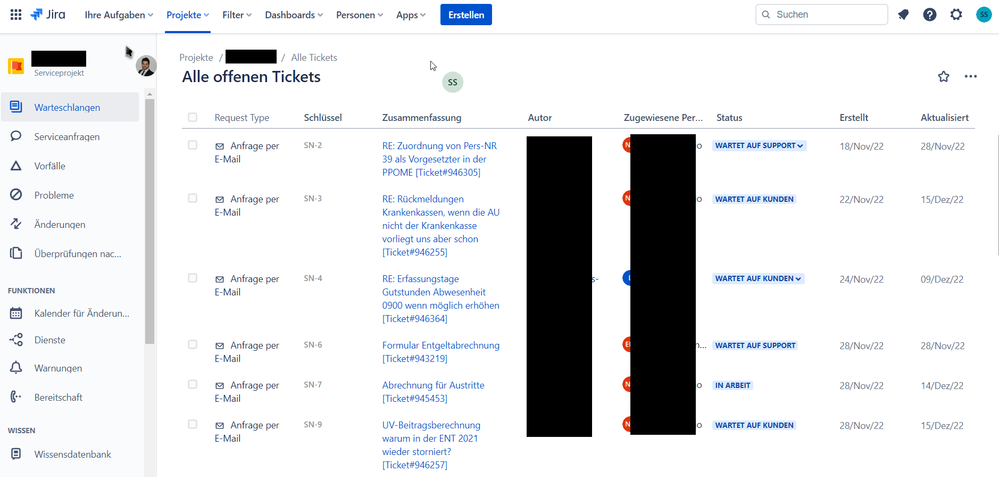Open the settings gear icon
This screenshot has height=477, width=999.
[956, 15]
